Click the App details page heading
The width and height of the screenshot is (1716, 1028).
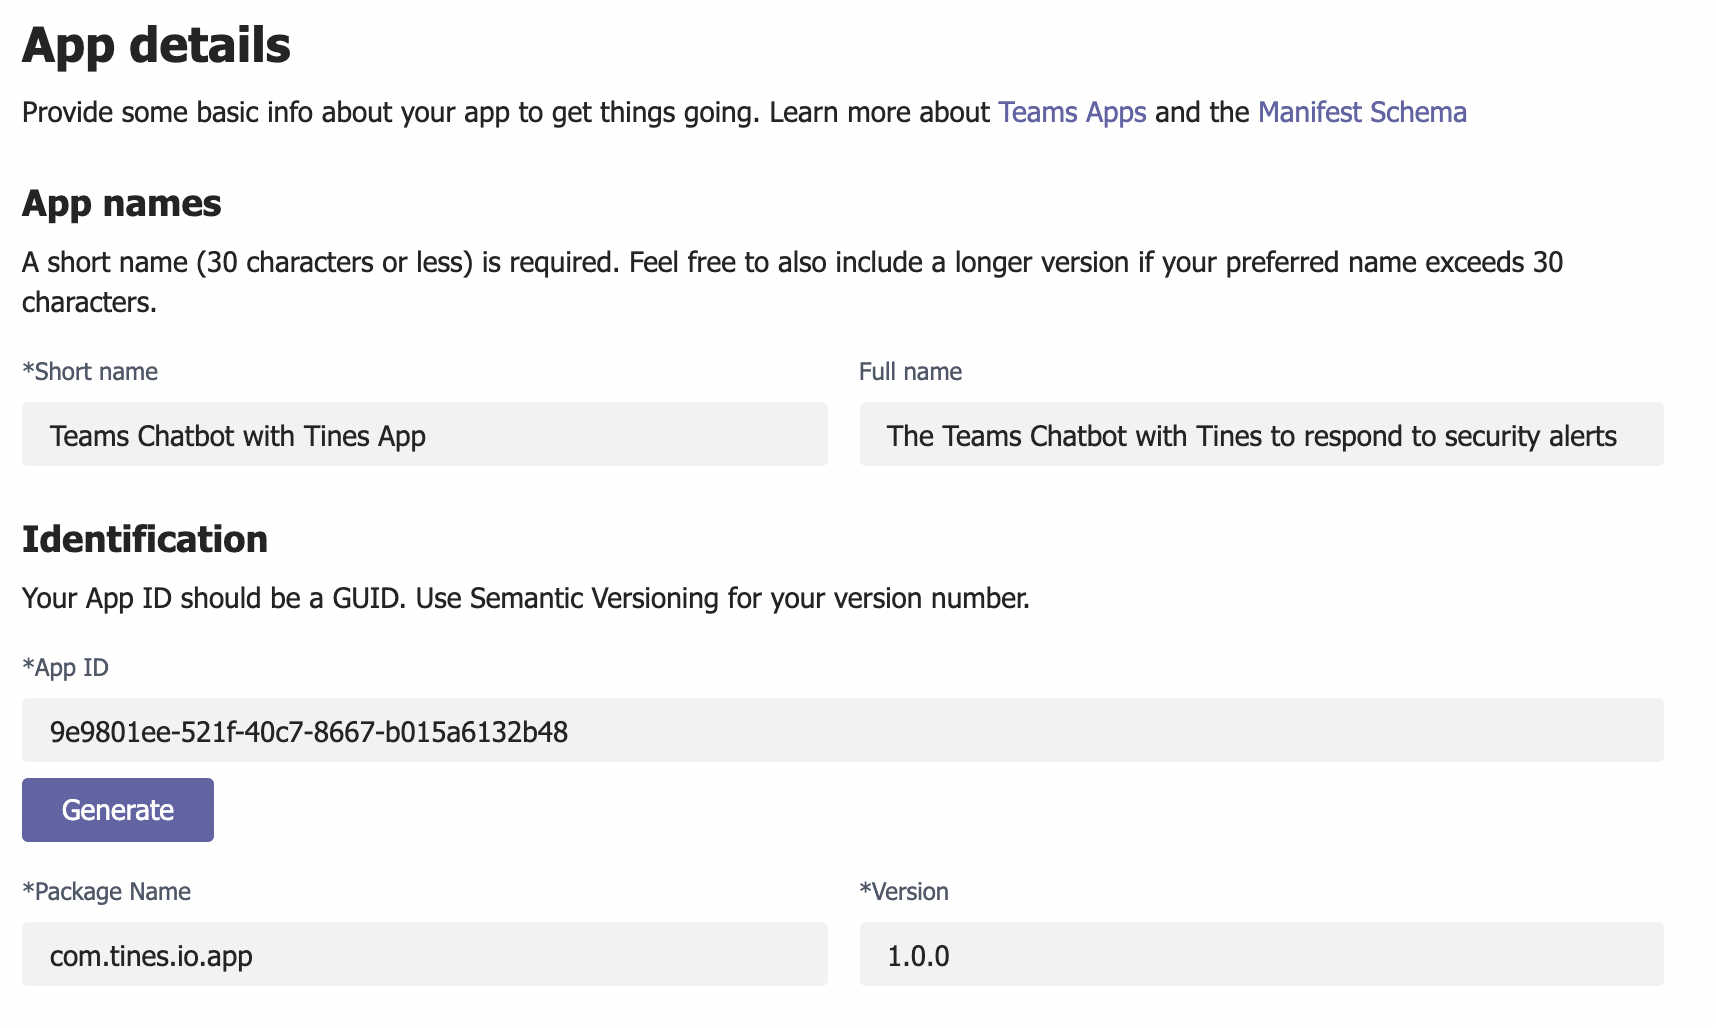click(x=156, y=46)
